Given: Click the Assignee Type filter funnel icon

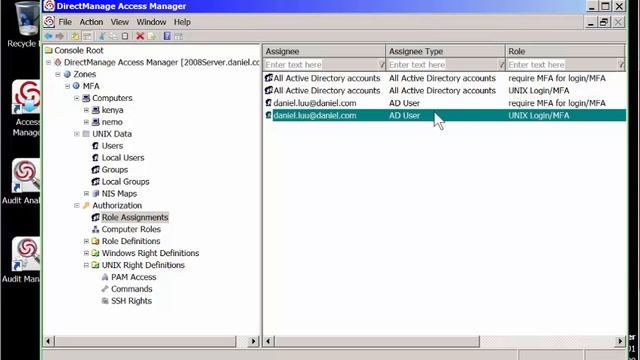Looking at the screenshot, I should (501, 64).
